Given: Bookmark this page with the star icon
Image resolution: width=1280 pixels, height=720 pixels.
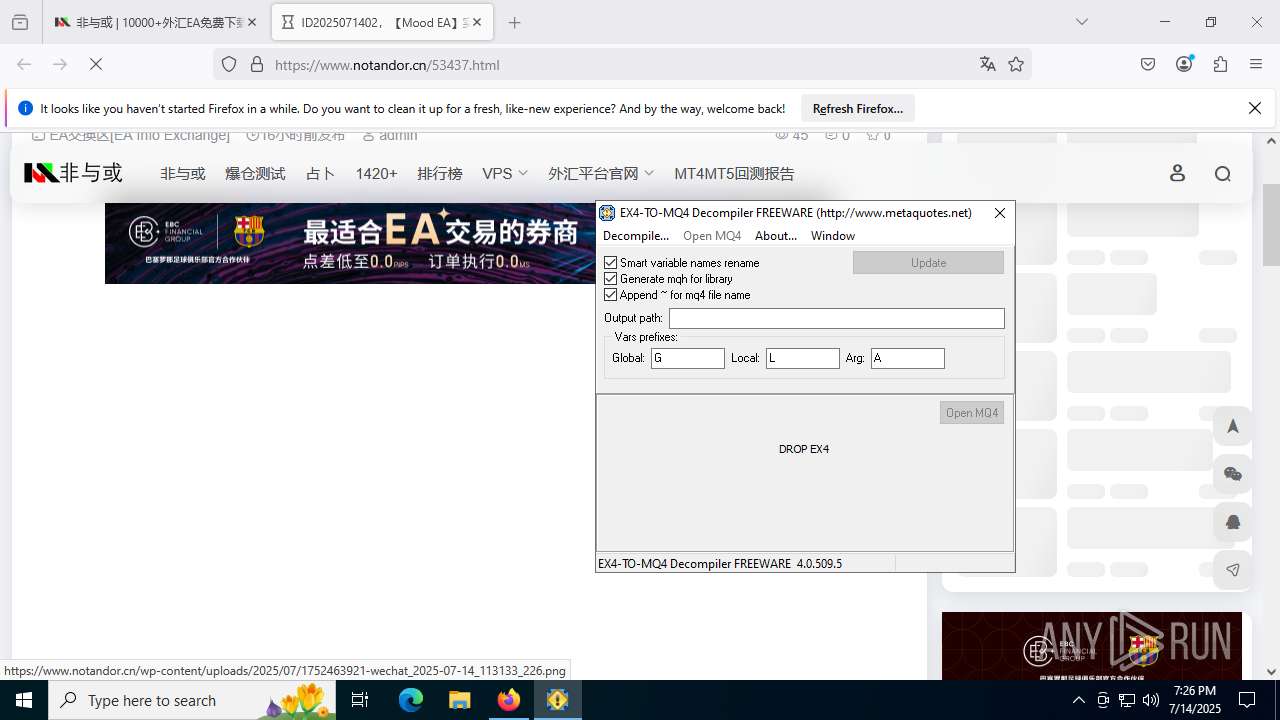Looking at the screenshot, I should 1016,64.
